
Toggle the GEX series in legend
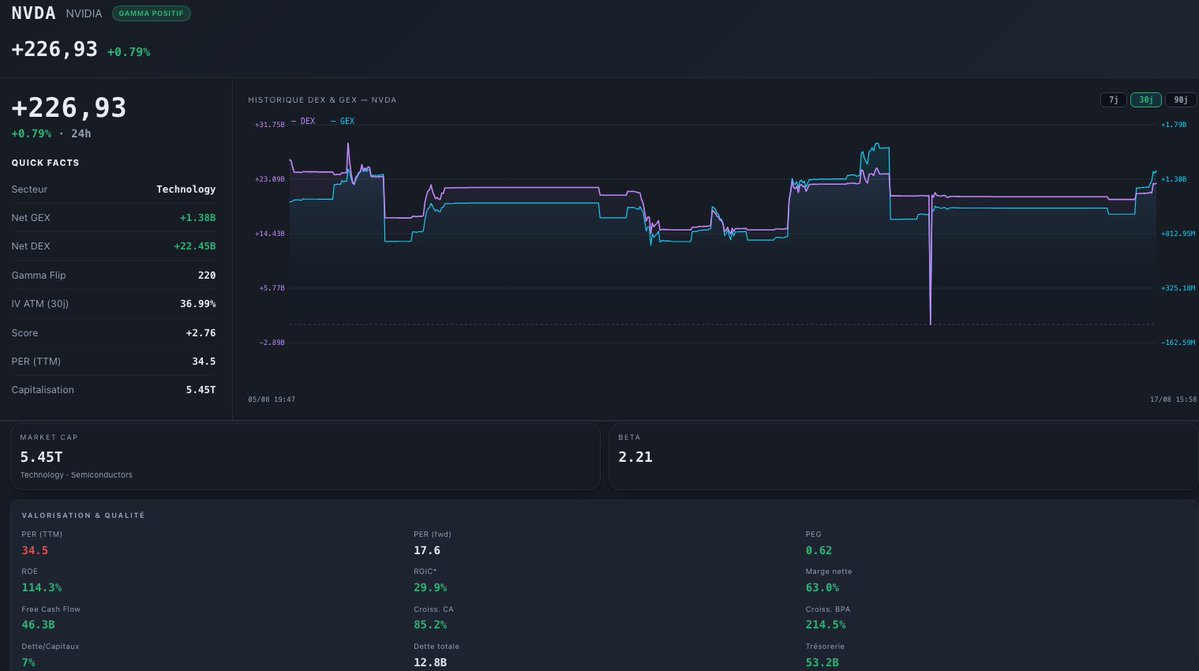(x=343, y=121)
